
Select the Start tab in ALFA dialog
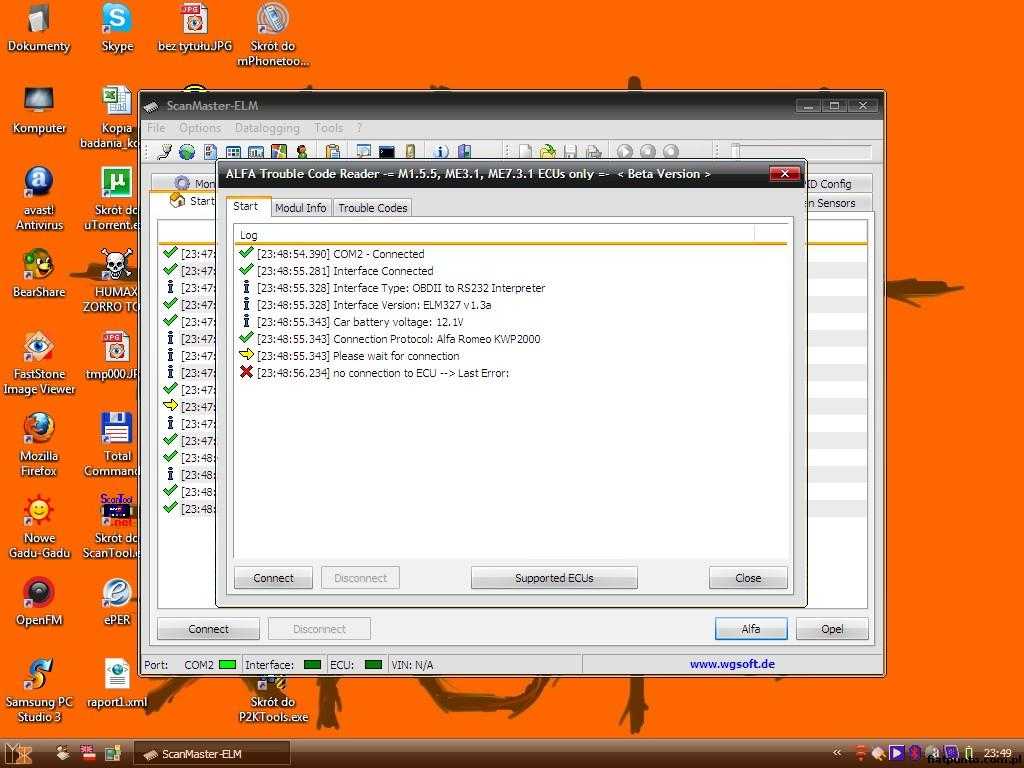(246, 206)
